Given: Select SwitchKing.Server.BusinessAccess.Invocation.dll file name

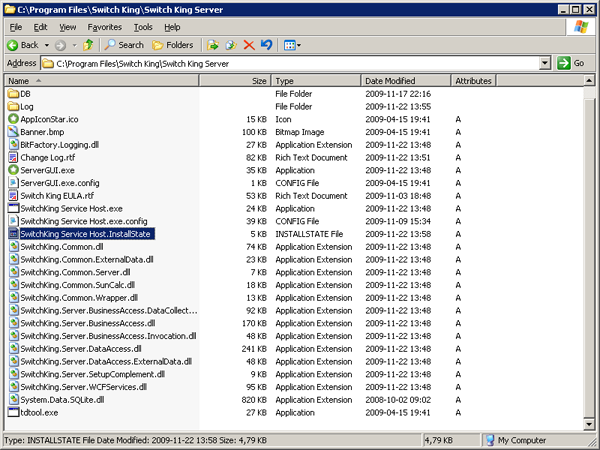Looking at the screenshot, I should click(108, 336).
